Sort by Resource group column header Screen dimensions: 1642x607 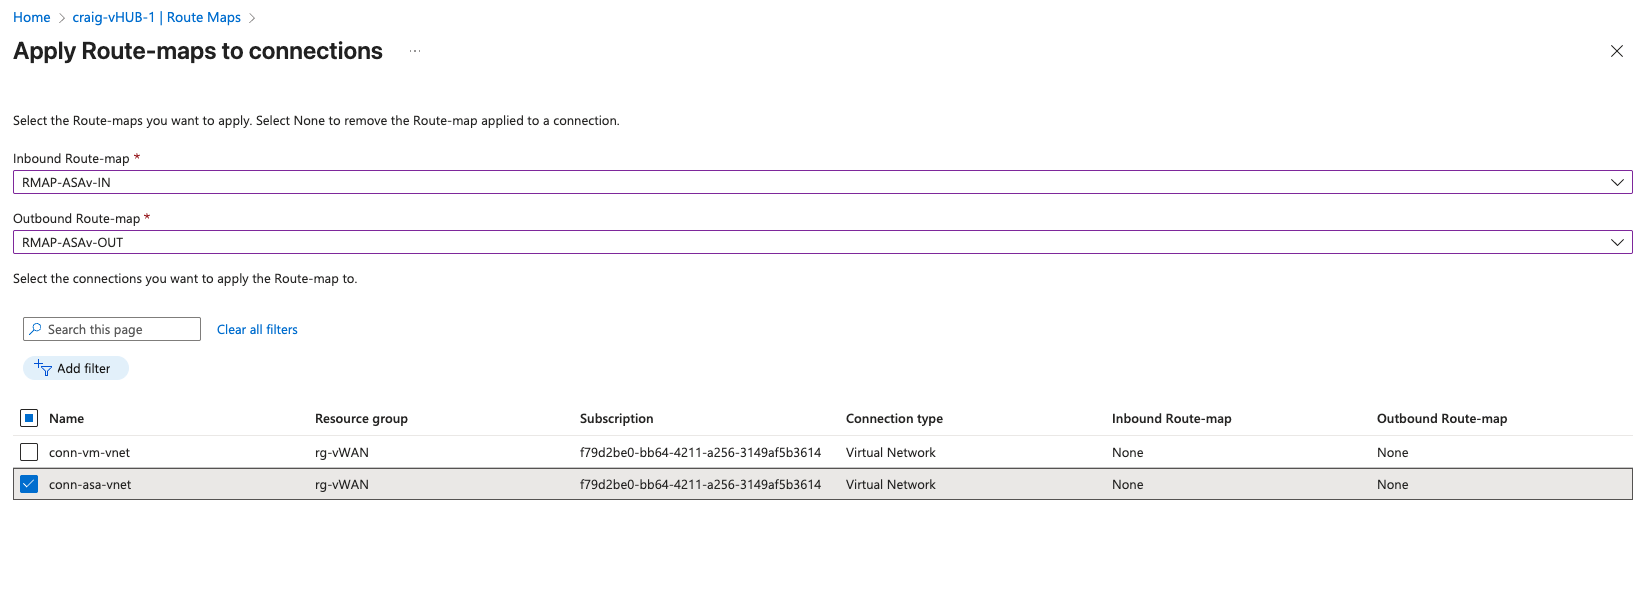click(x=361, y=418)
